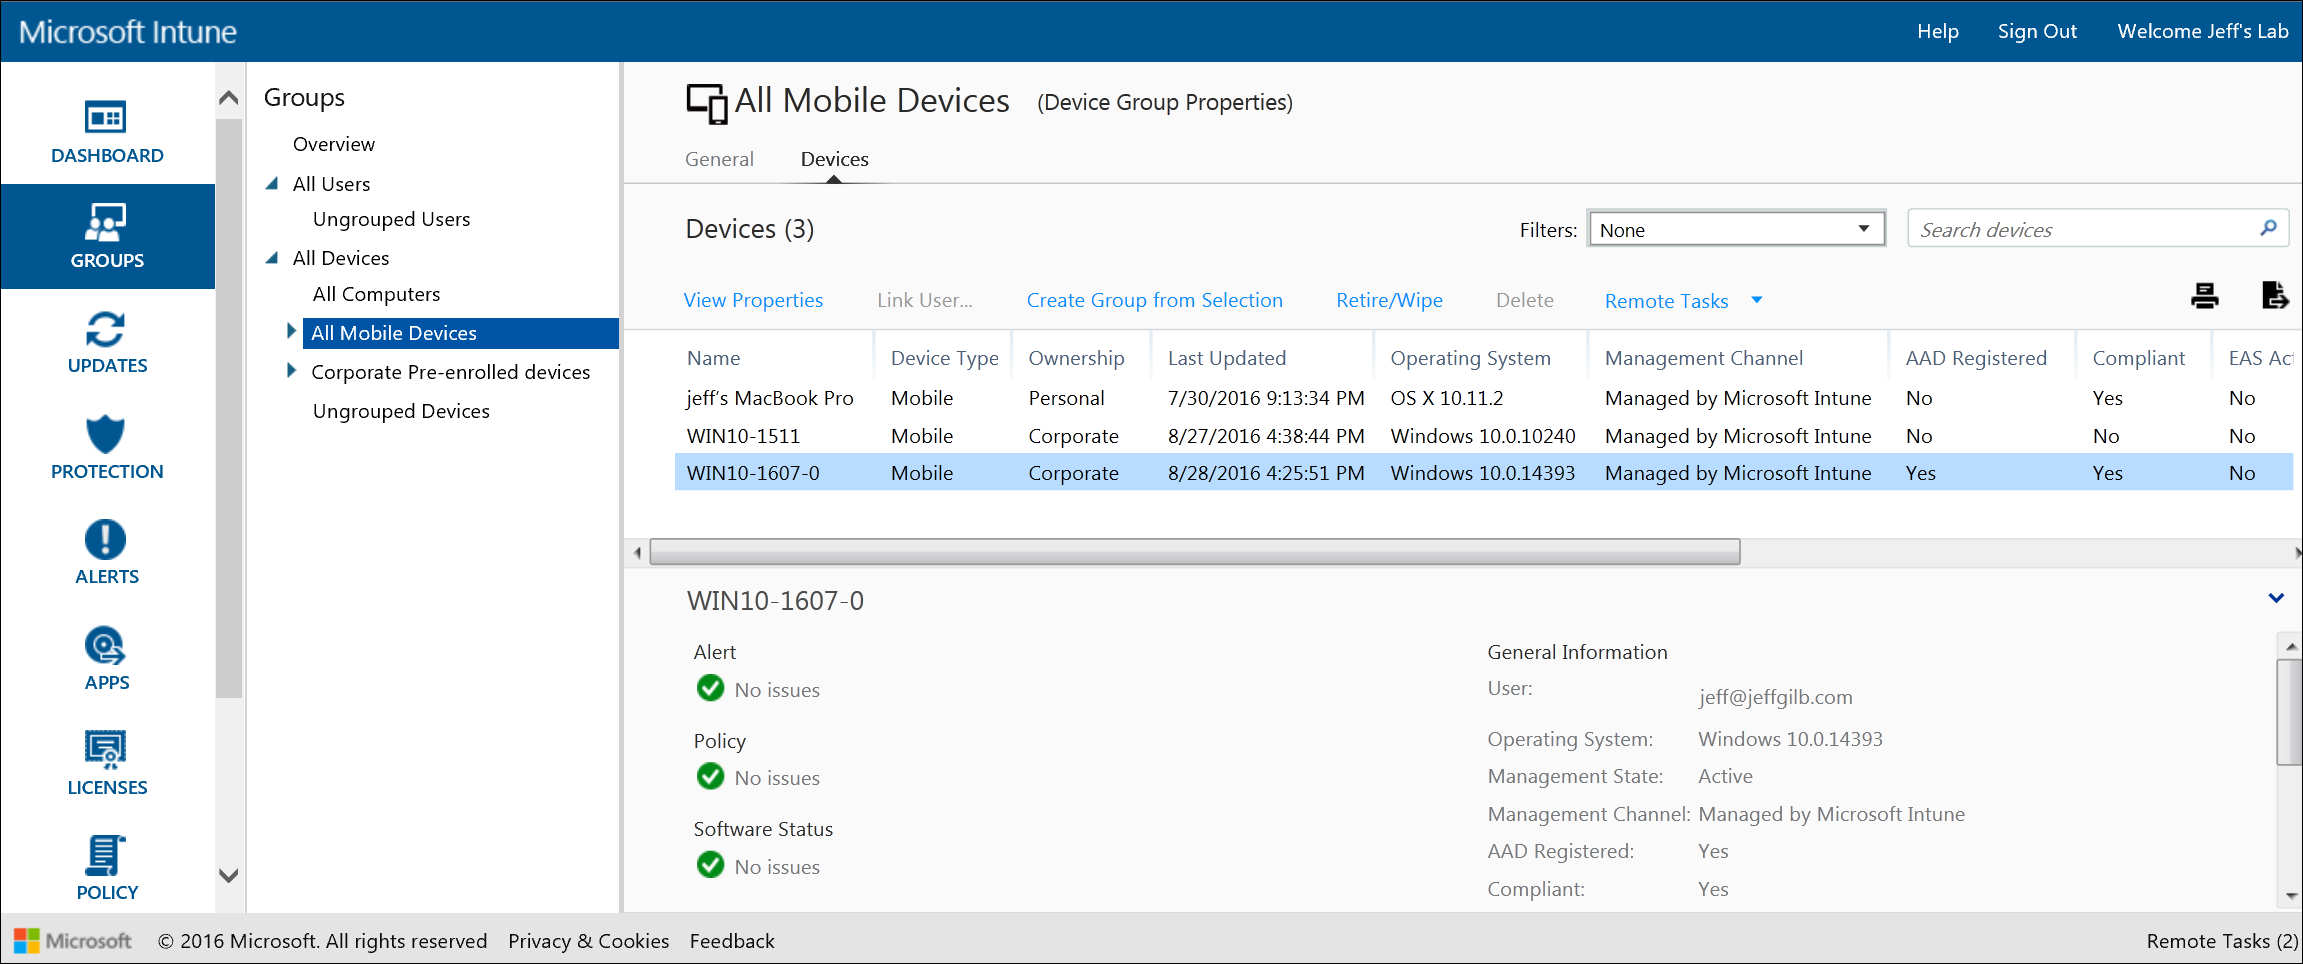Select Ungrouped Devices in the tree
Image resolution: width=2303 pixels, height=964 pixels.
click(x=401, y=411)
